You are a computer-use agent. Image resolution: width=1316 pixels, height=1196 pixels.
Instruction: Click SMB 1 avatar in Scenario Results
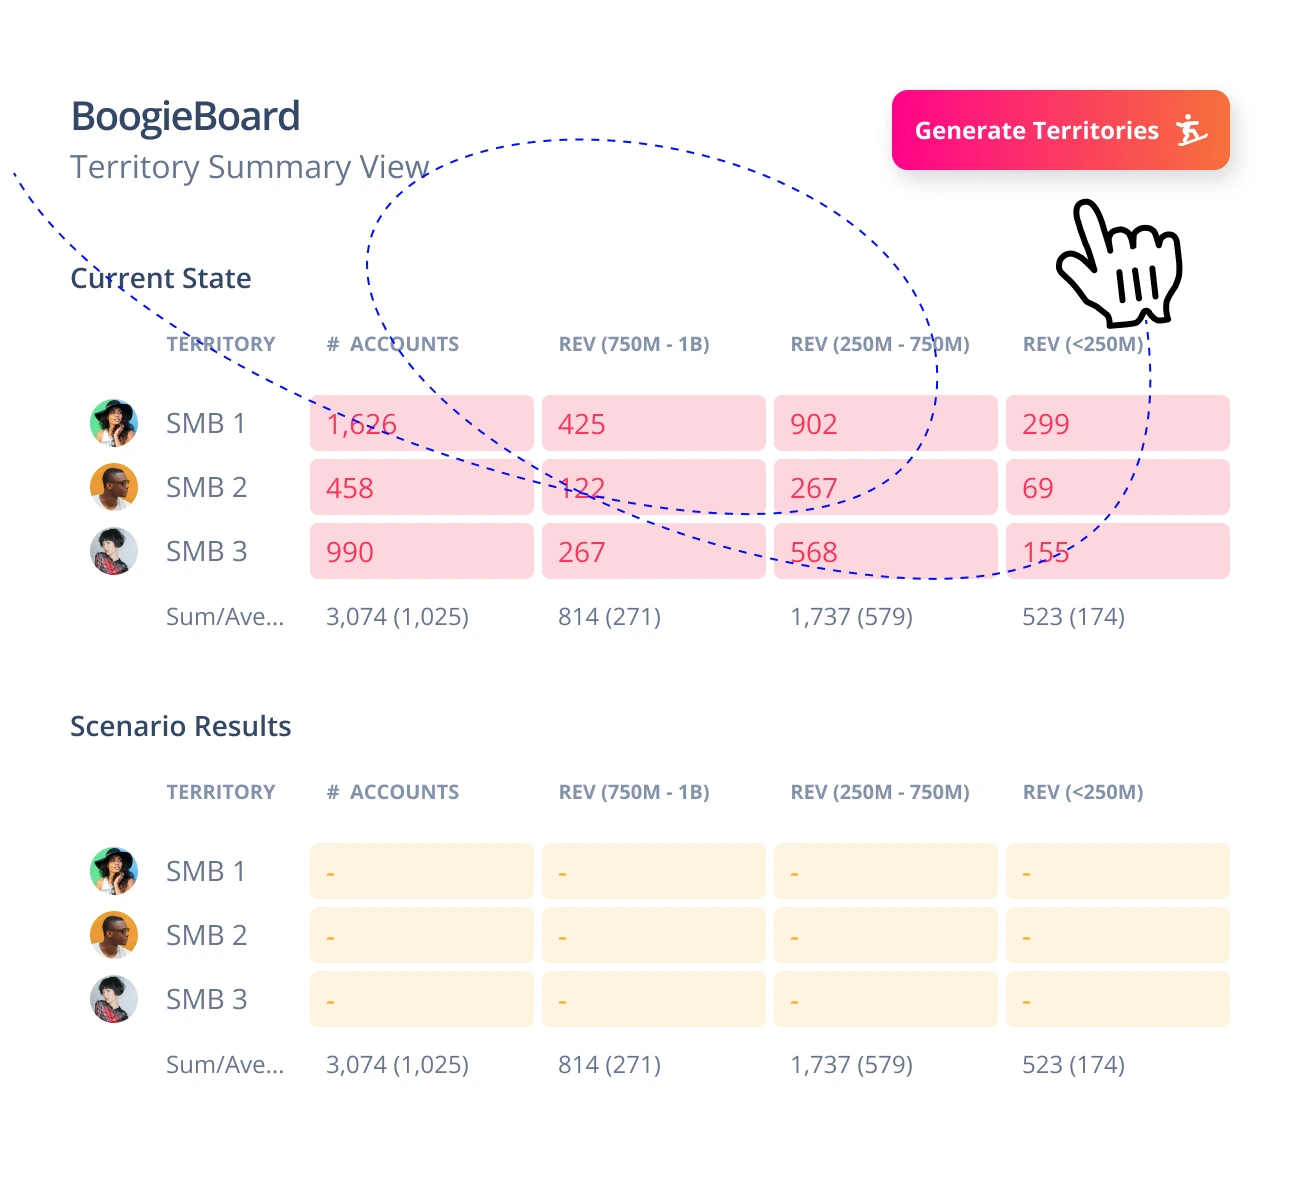[x=114, y=871]
